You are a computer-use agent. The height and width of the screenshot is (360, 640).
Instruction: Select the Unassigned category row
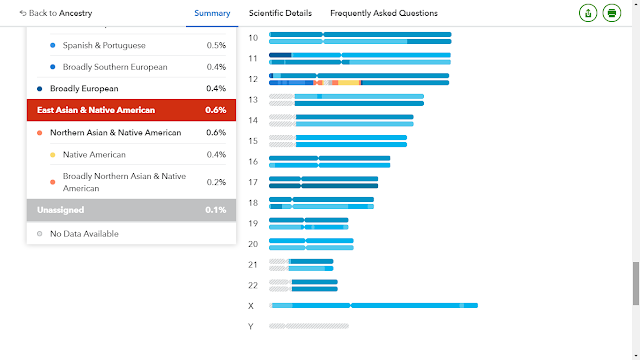click(131, 210)
